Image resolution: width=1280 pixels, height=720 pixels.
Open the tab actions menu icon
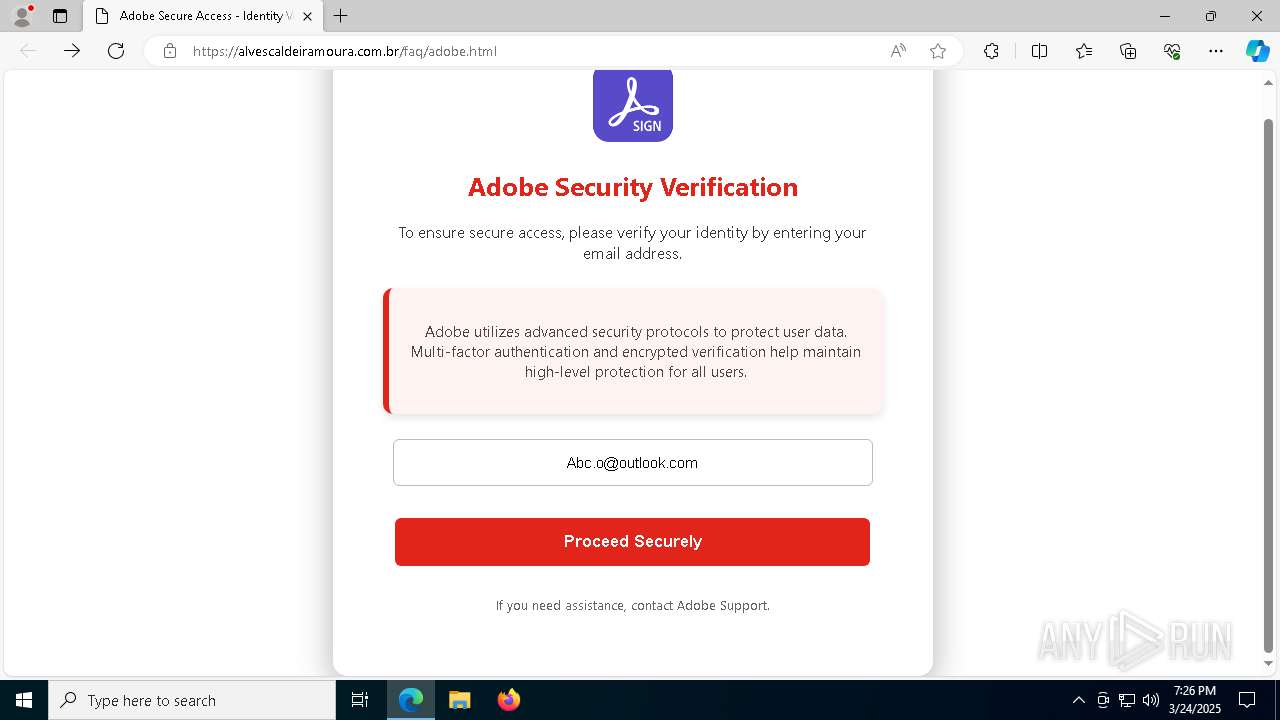pyautogui.click(x=60, y=16)
